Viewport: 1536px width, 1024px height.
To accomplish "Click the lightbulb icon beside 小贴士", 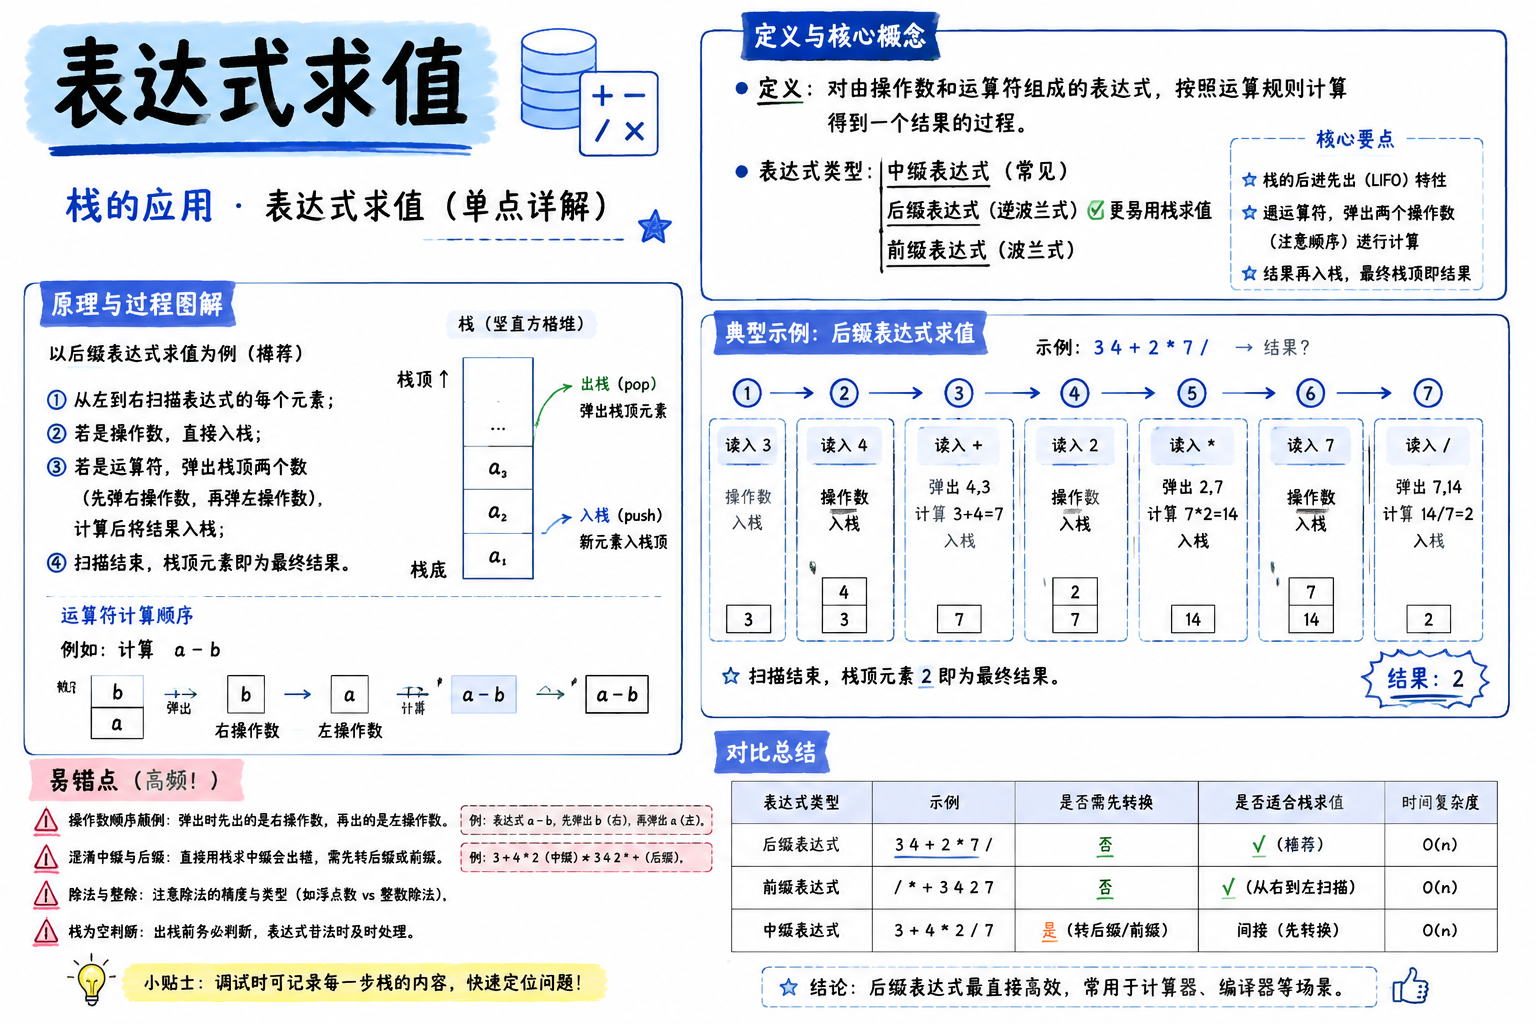I will point(91,980).
